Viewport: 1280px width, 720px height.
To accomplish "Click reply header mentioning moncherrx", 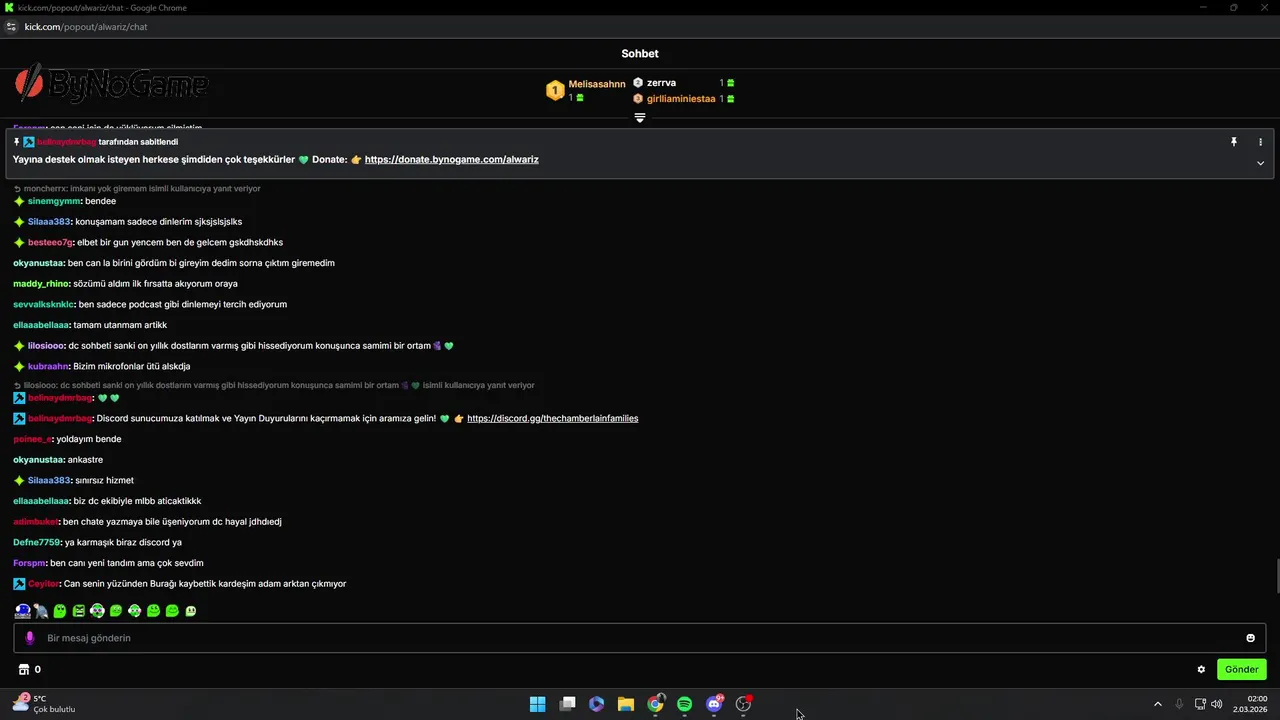I will (136, 188).
